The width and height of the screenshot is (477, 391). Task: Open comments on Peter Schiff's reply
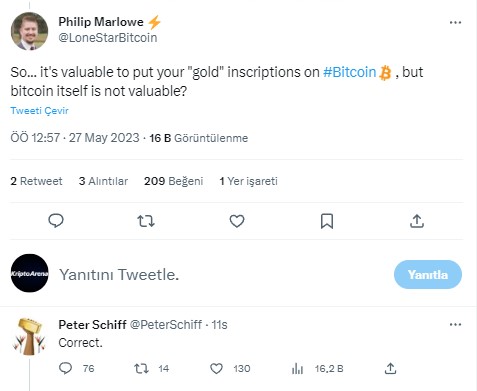click(x=65, y=368)
